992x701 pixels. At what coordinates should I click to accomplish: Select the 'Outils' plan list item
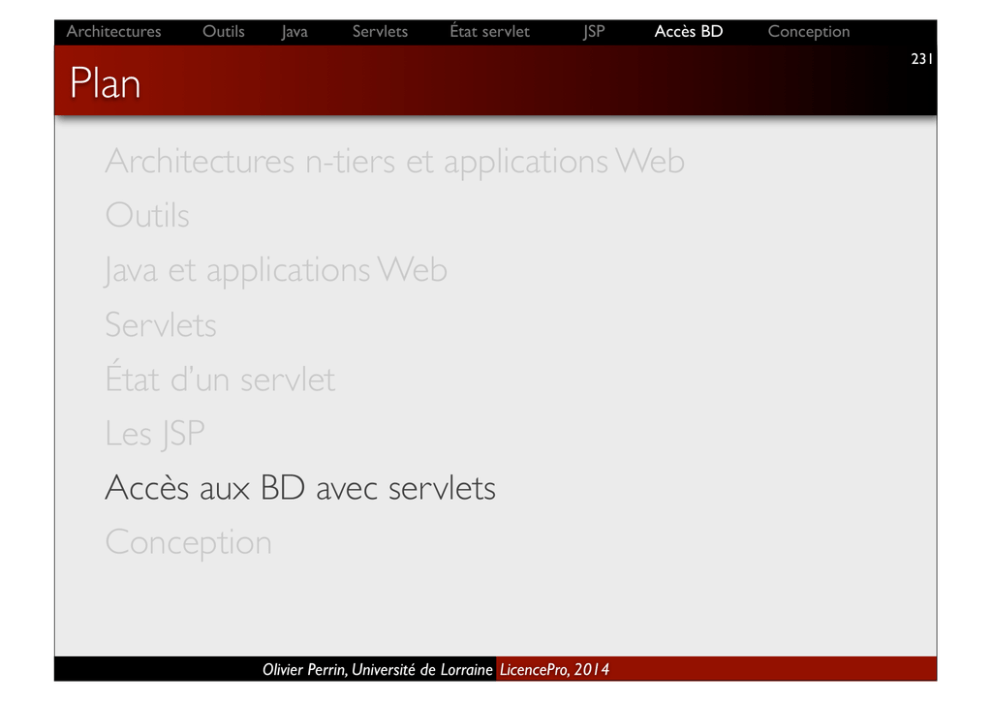coord(147,215)
